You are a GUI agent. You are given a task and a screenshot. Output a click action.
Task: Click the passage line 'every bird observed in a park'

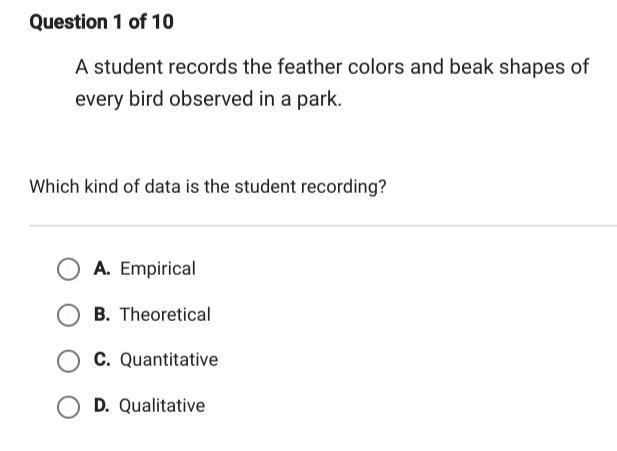209,99
